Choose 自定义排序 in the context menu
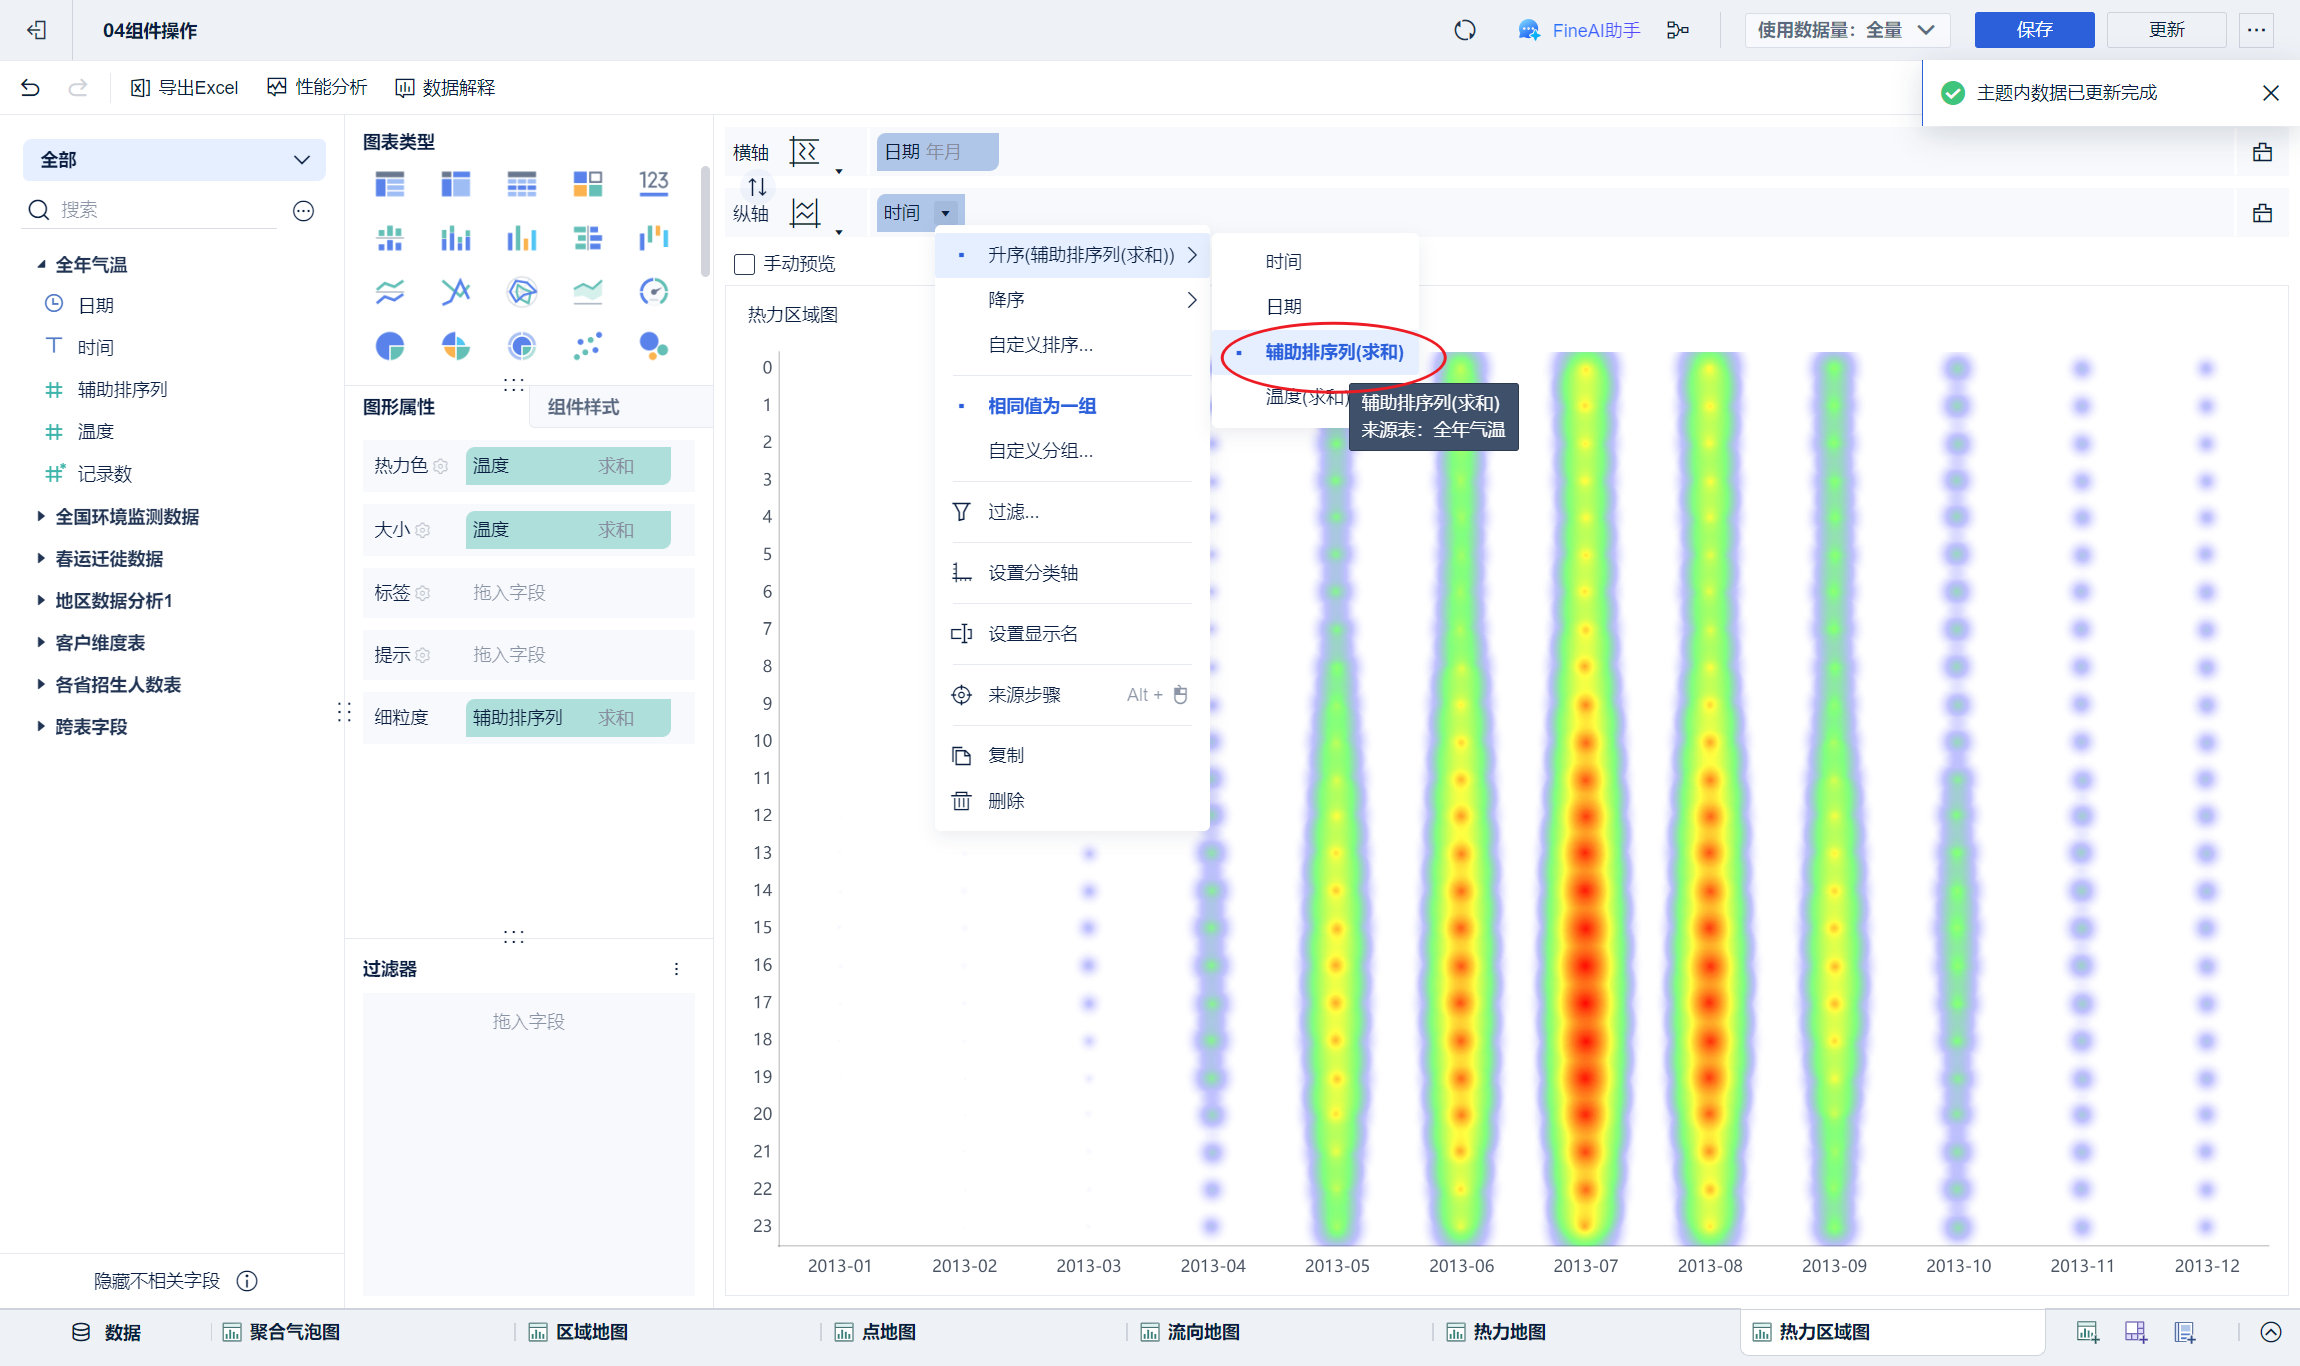2300x1366 pixels. (x=1040, y=345)
